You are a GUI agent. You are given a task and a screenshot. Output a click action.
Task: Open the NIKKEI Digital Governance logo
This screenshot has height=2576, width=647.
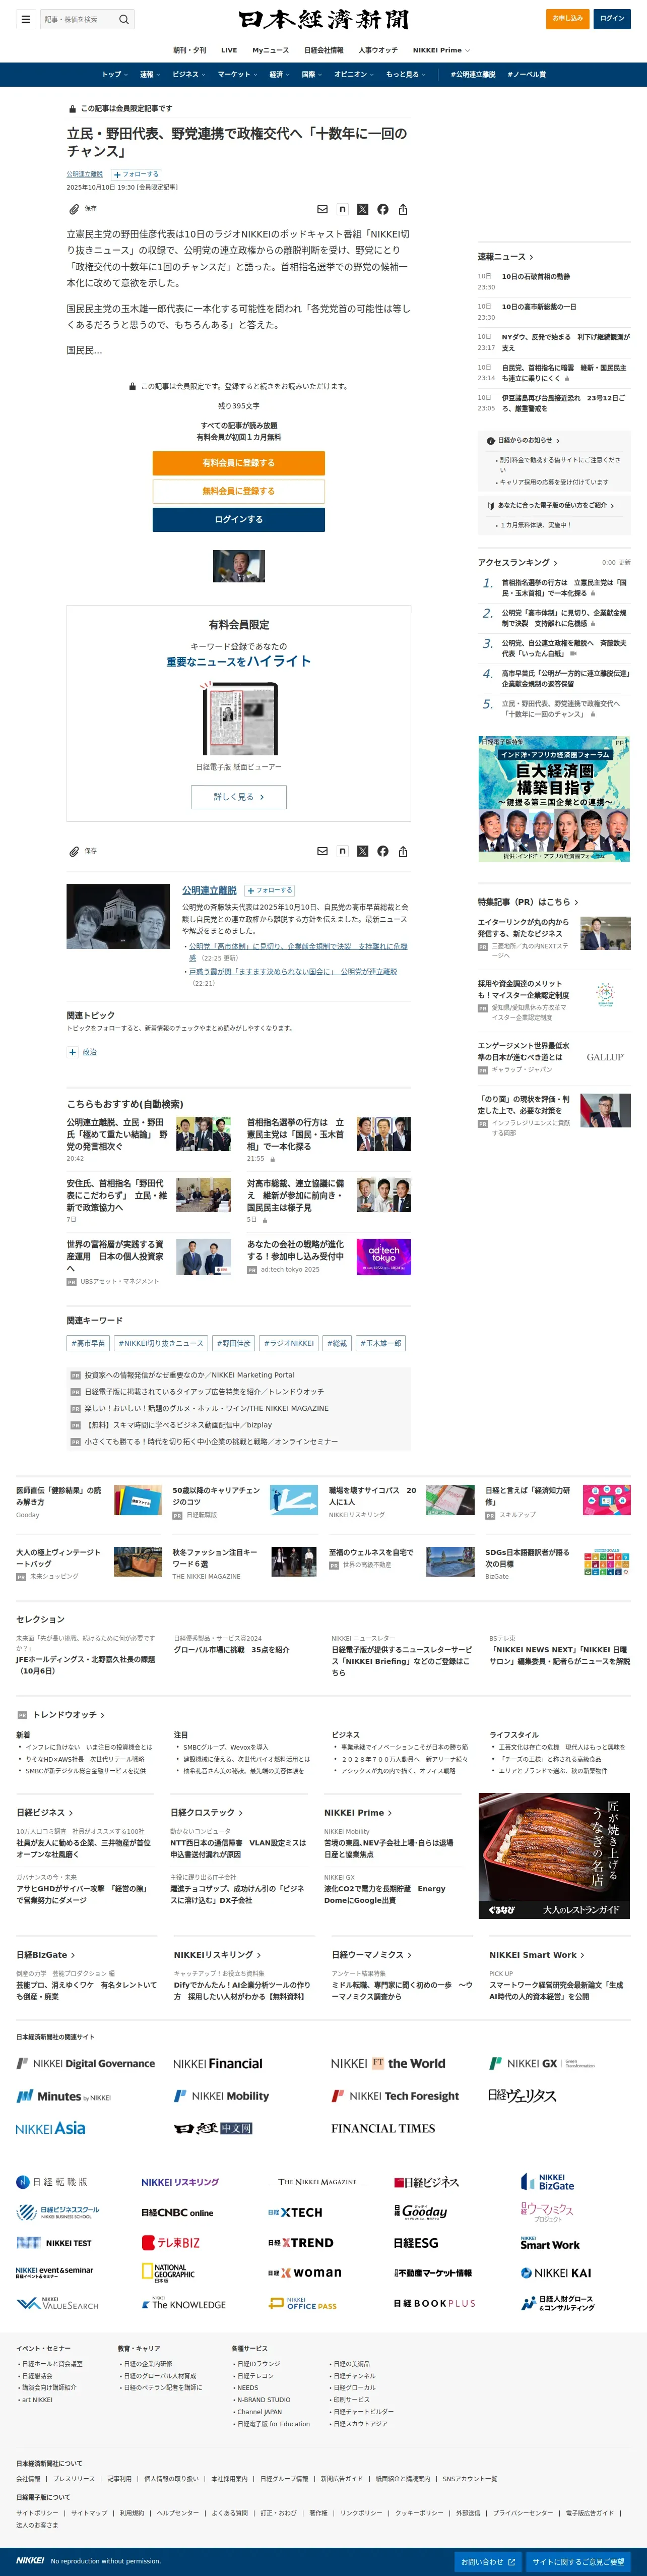tap(86, 2063)
